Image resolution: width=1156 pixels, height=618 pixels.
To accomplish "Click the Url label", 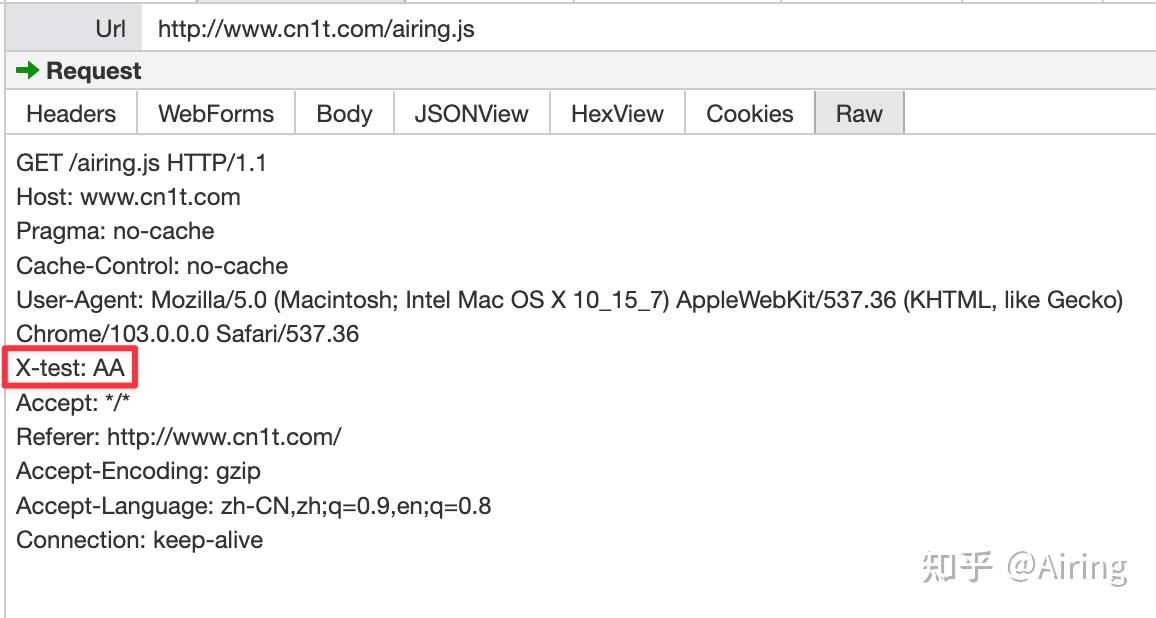I will tap(110, 29).
